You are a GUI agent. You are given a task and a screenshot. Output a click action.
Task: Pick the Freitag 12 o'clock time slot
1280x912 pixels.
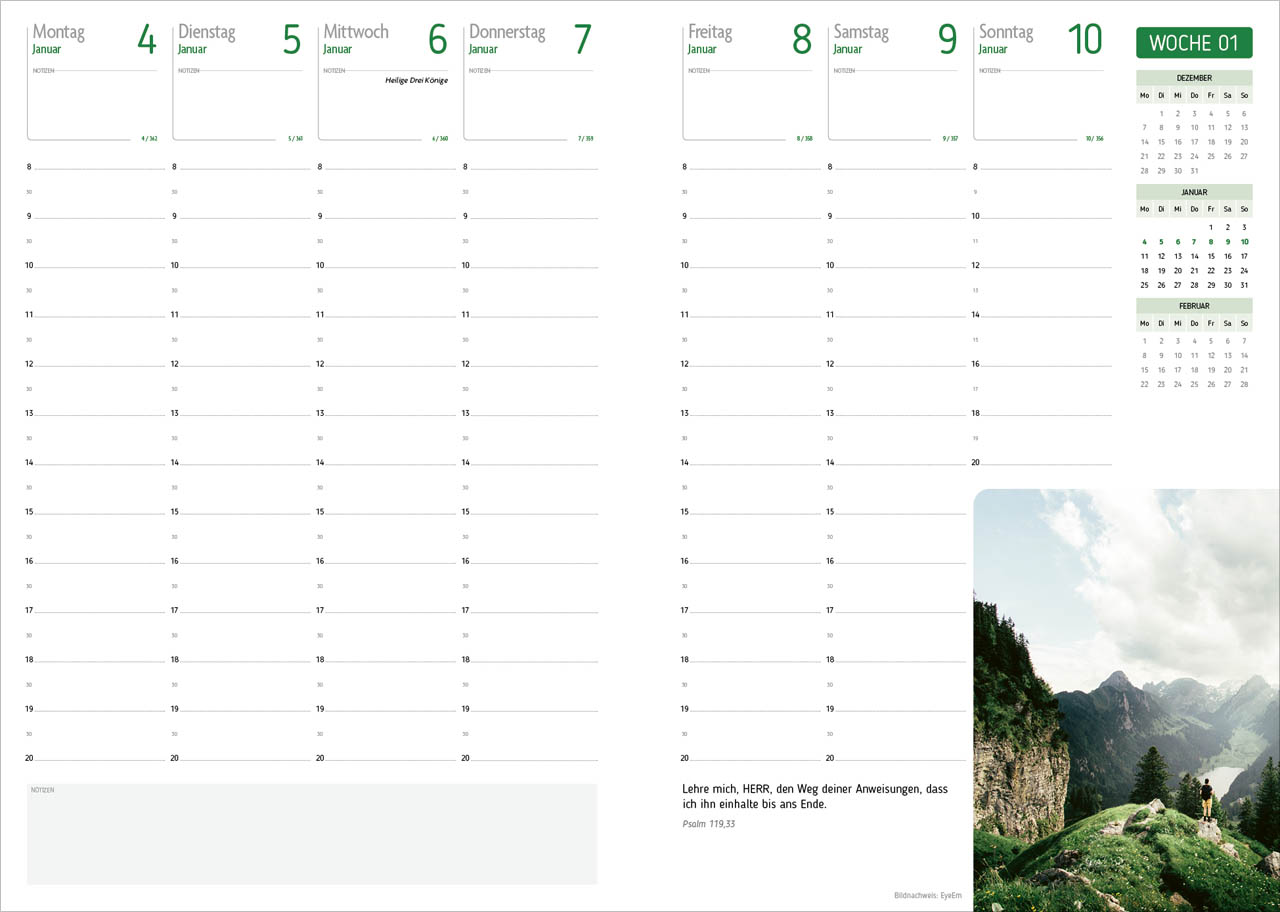[750, 364]
